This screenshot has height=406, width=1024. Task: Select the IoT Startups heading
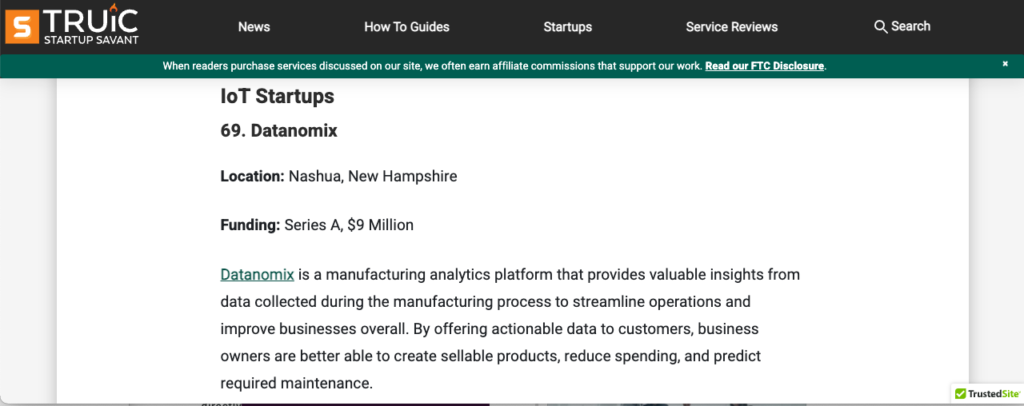tap(278, 97)
